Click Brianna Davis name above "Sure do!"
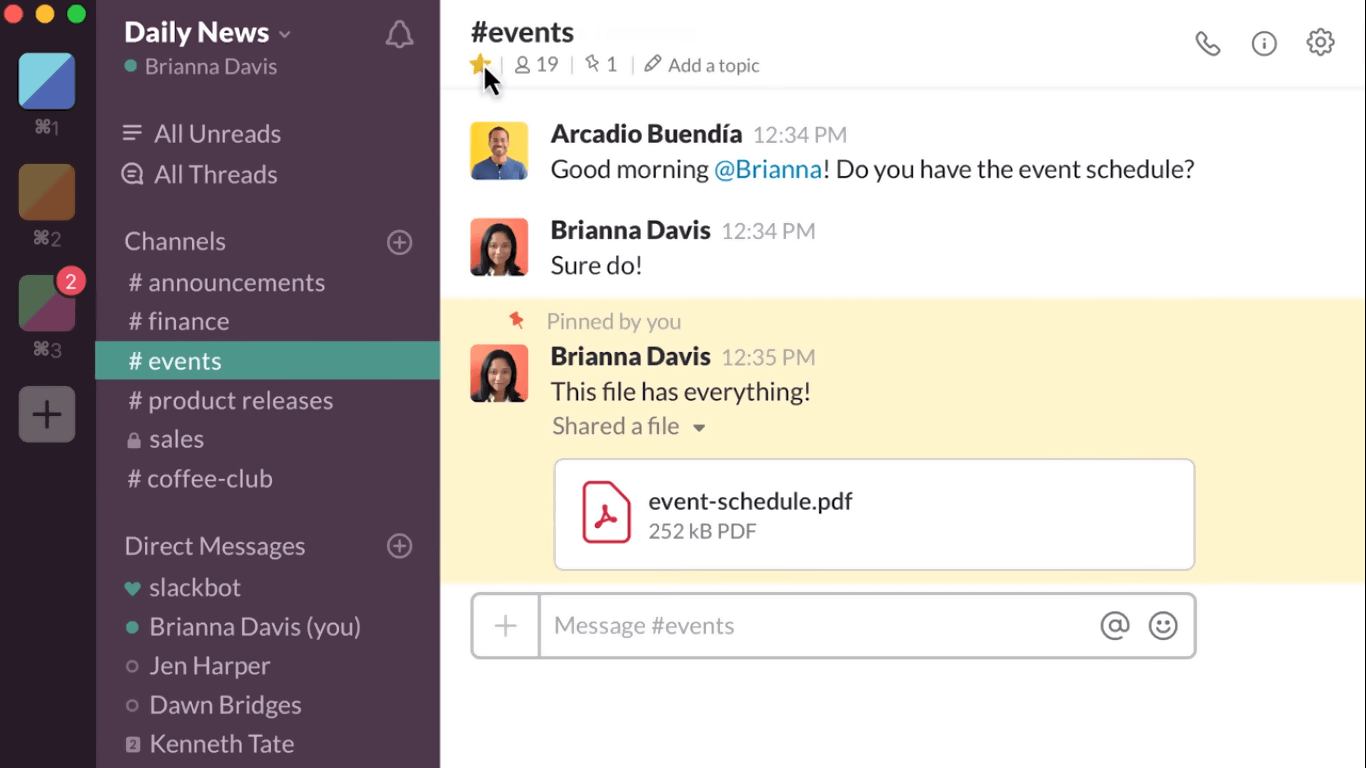Screen dimensions: 1366x768 [630, 230]
